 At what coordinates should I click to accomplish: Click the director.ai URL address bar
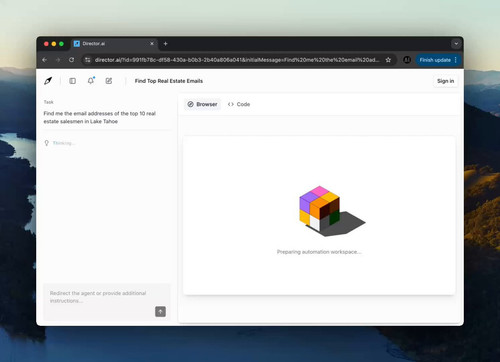pyautogui.click(x=237, y=60)
